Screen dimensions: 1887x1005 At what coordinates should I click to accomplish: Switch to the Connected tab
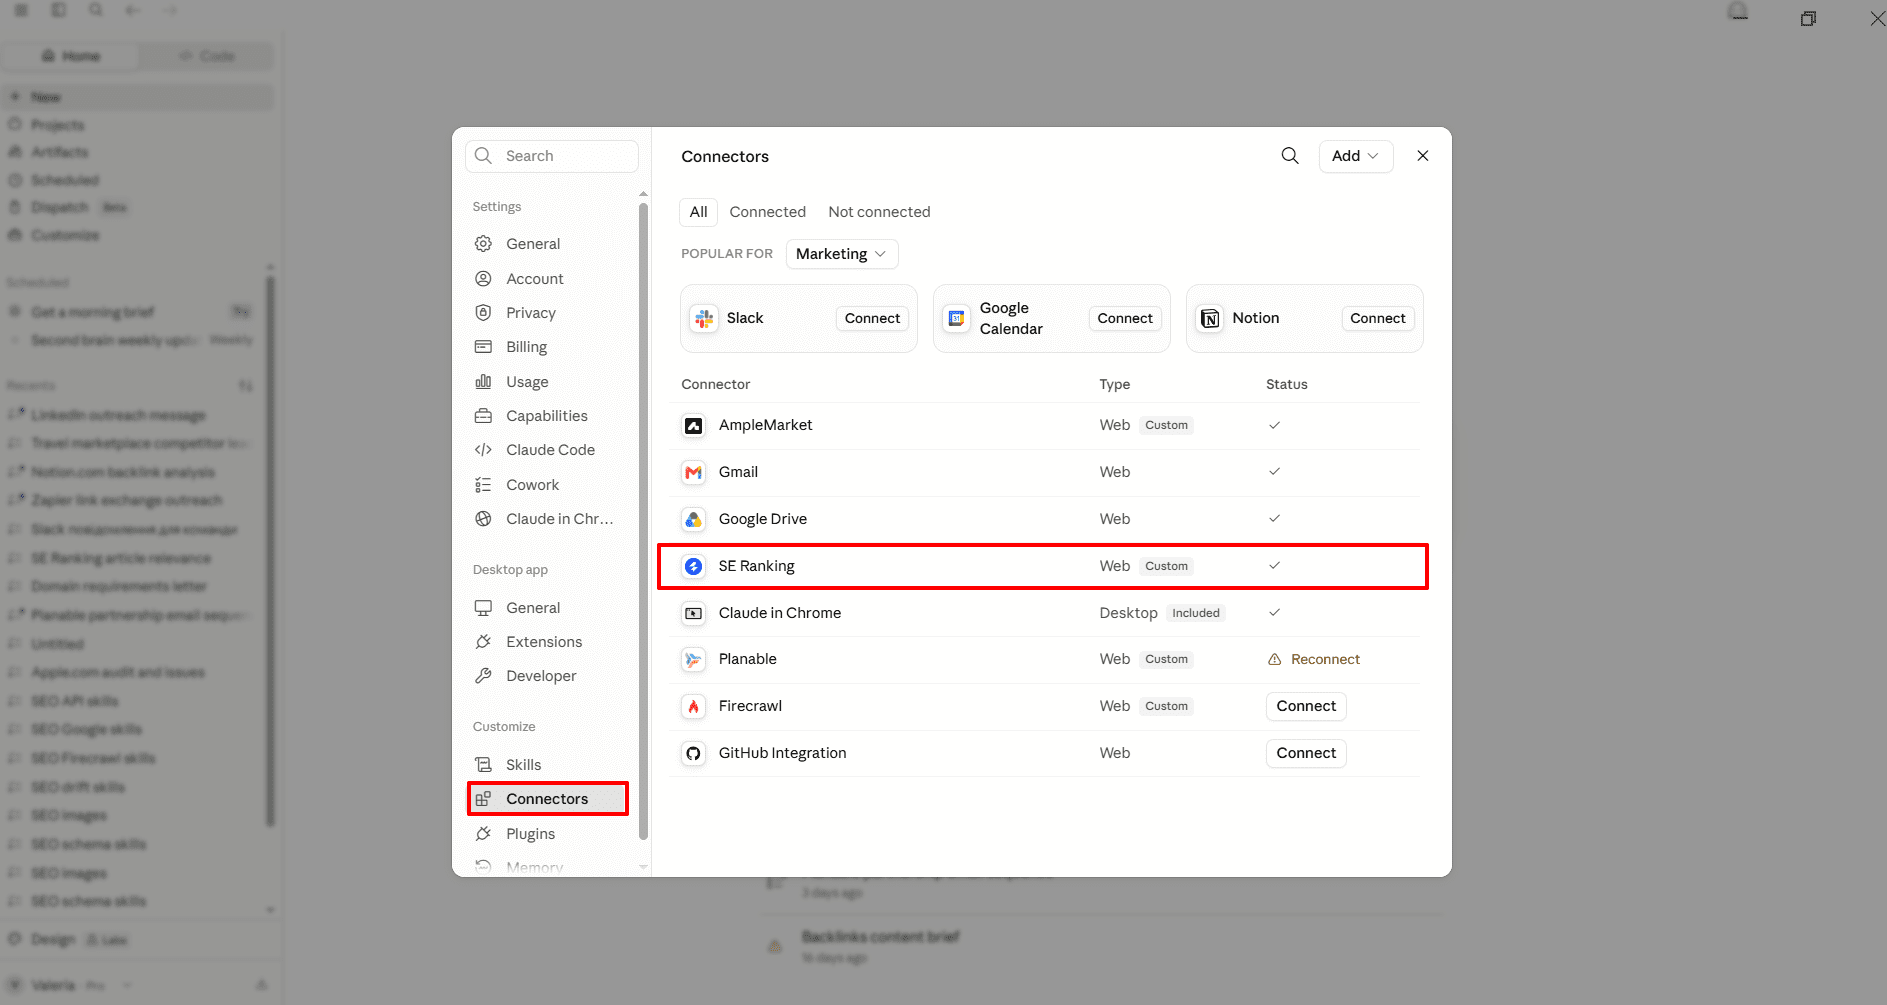pyautogui.click(x=768, y=212)
